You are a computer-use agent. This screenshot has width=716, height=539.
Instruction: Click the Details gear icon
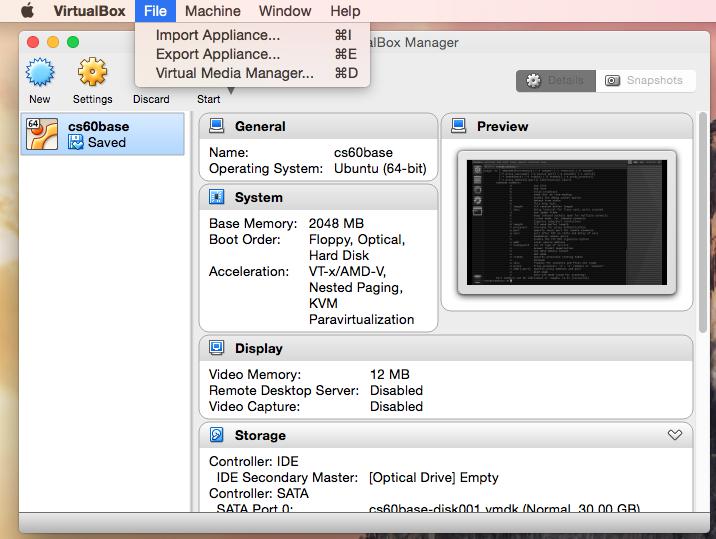pos(533,81)
